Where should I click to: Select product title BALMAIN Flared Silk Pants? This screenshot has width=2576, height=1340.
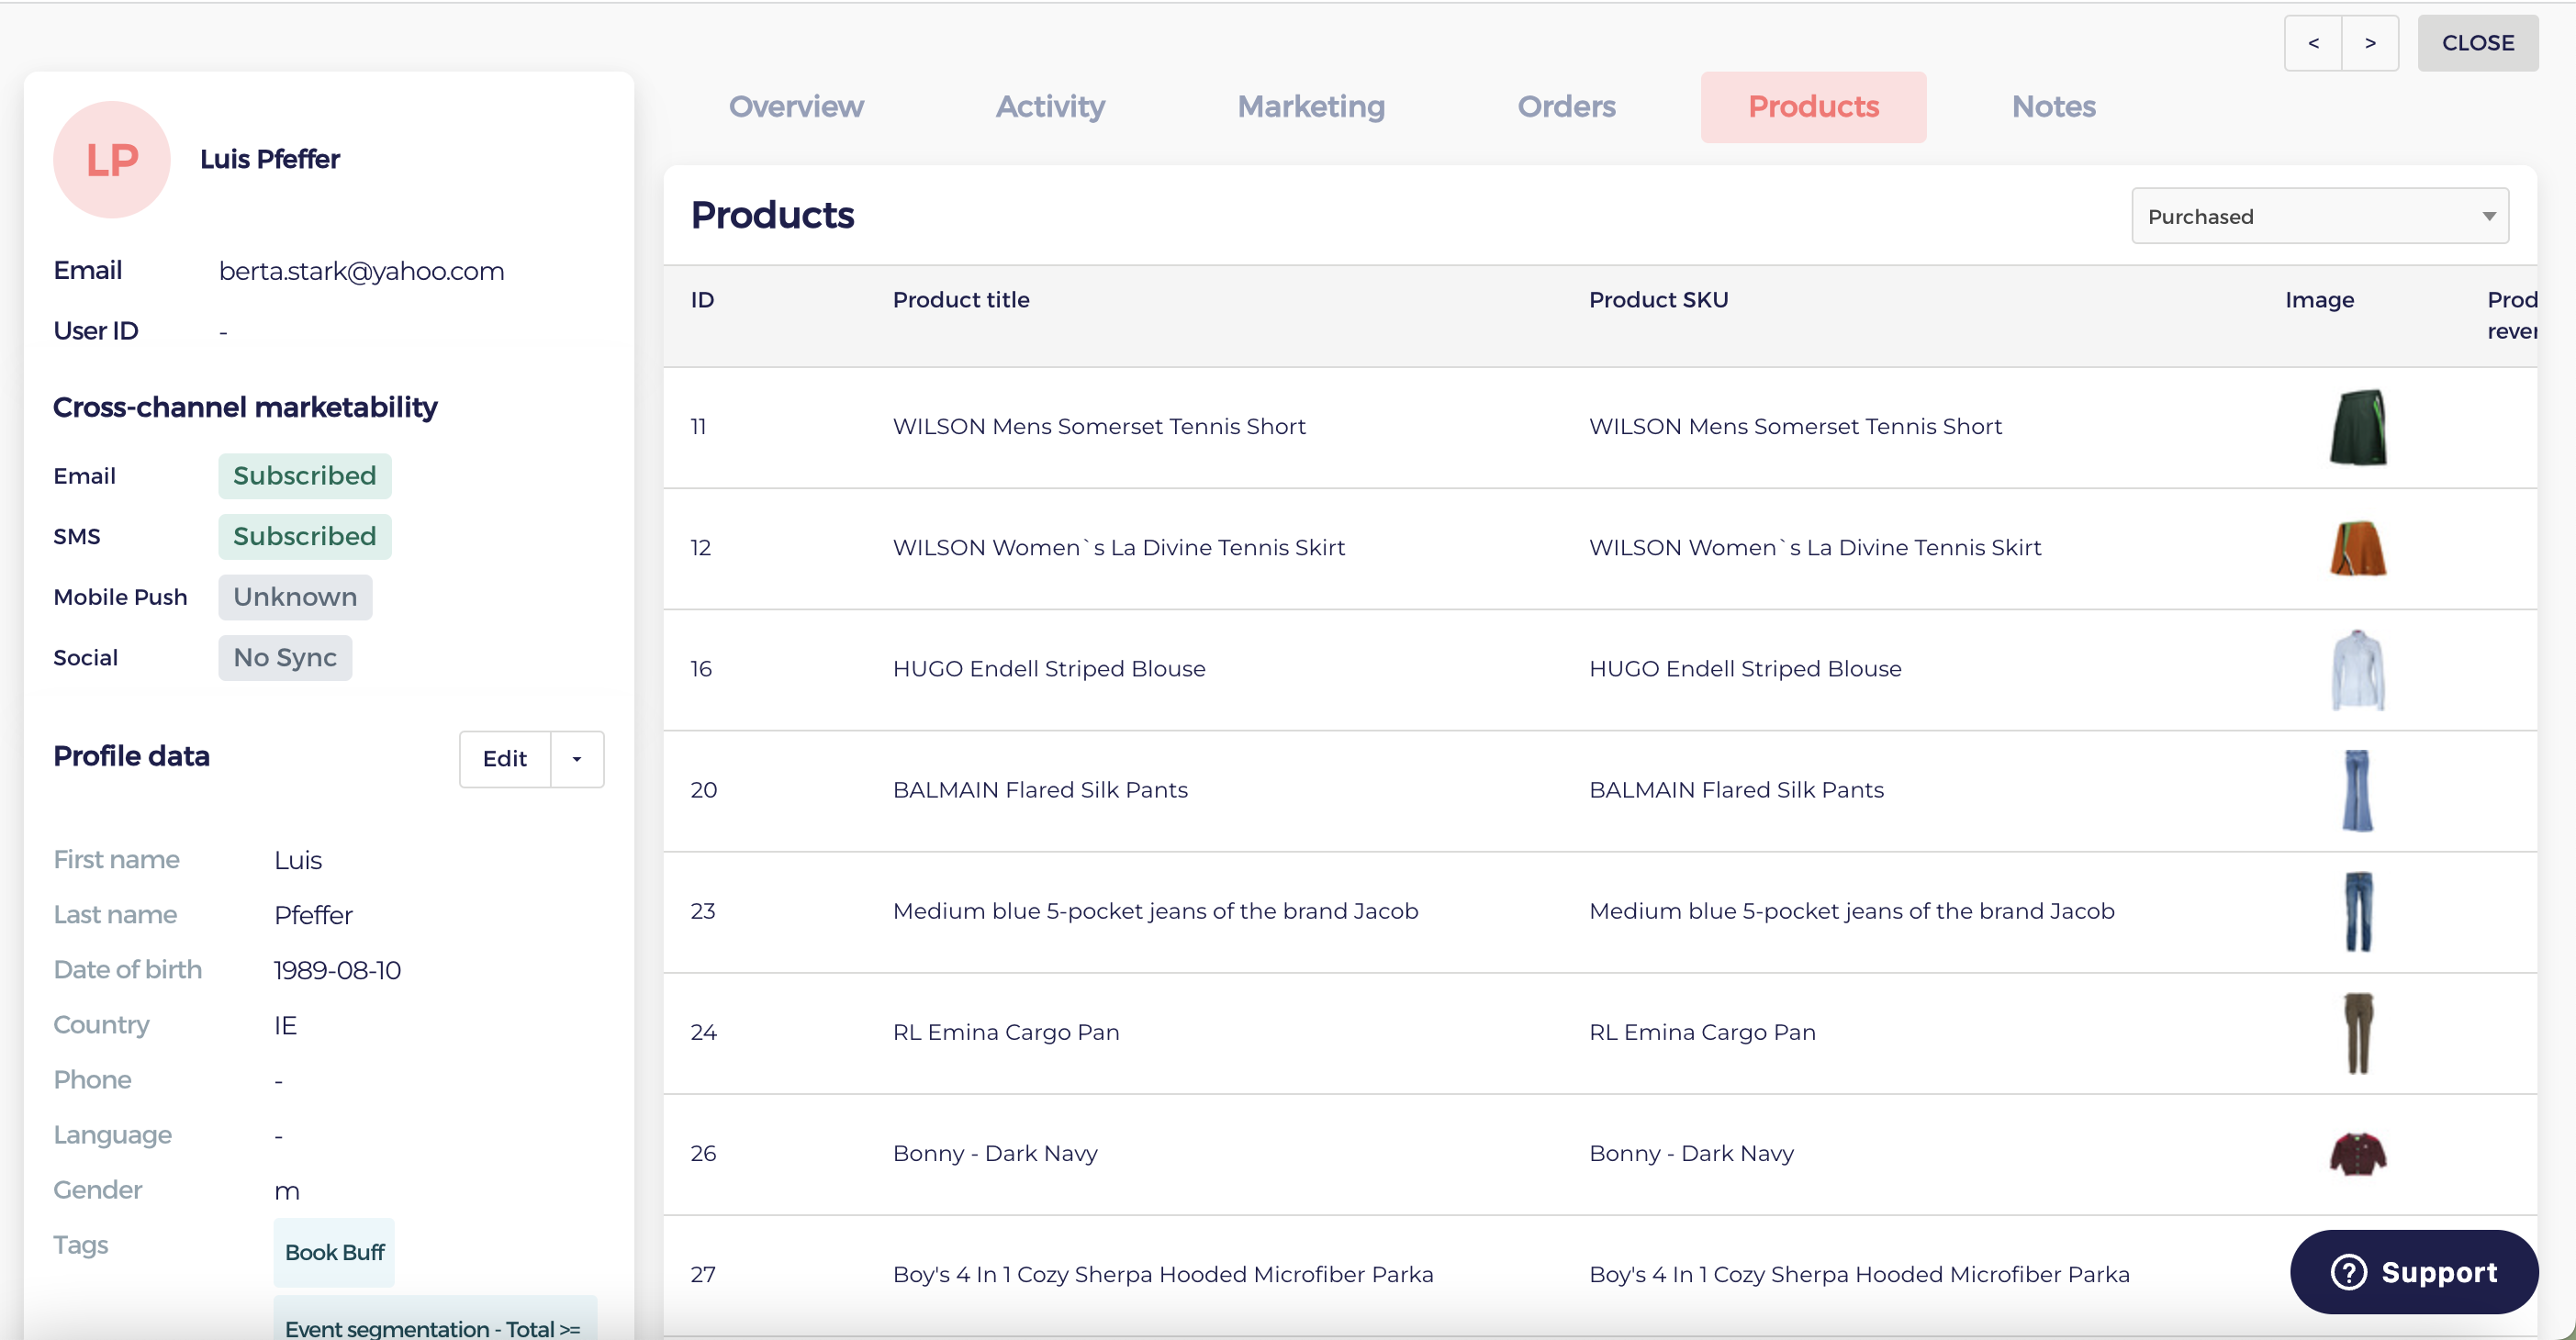(x=1040, y=790)
